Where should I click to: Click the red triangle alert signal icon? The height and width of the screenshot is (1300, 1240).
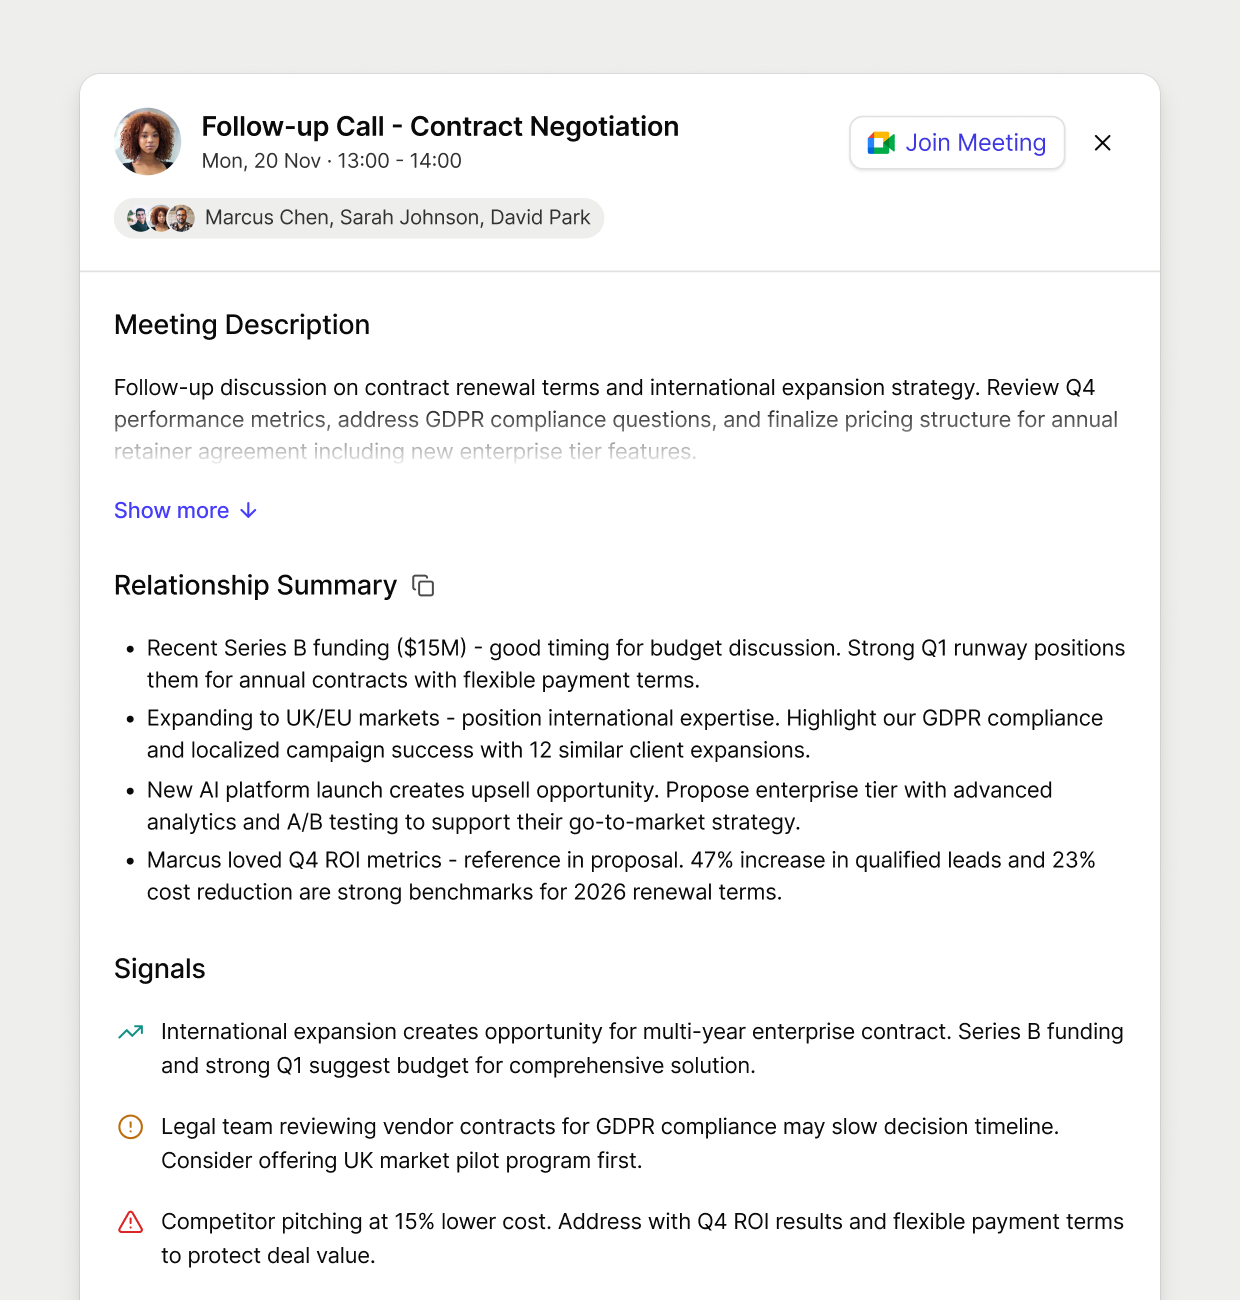(131, 1222)
